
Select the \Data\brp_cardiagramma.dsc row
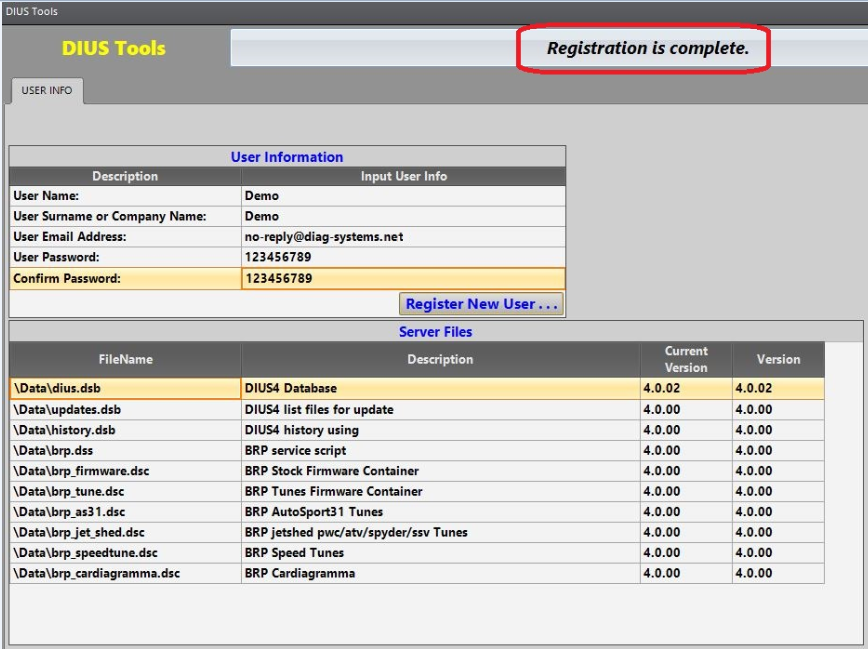[125, 573]
